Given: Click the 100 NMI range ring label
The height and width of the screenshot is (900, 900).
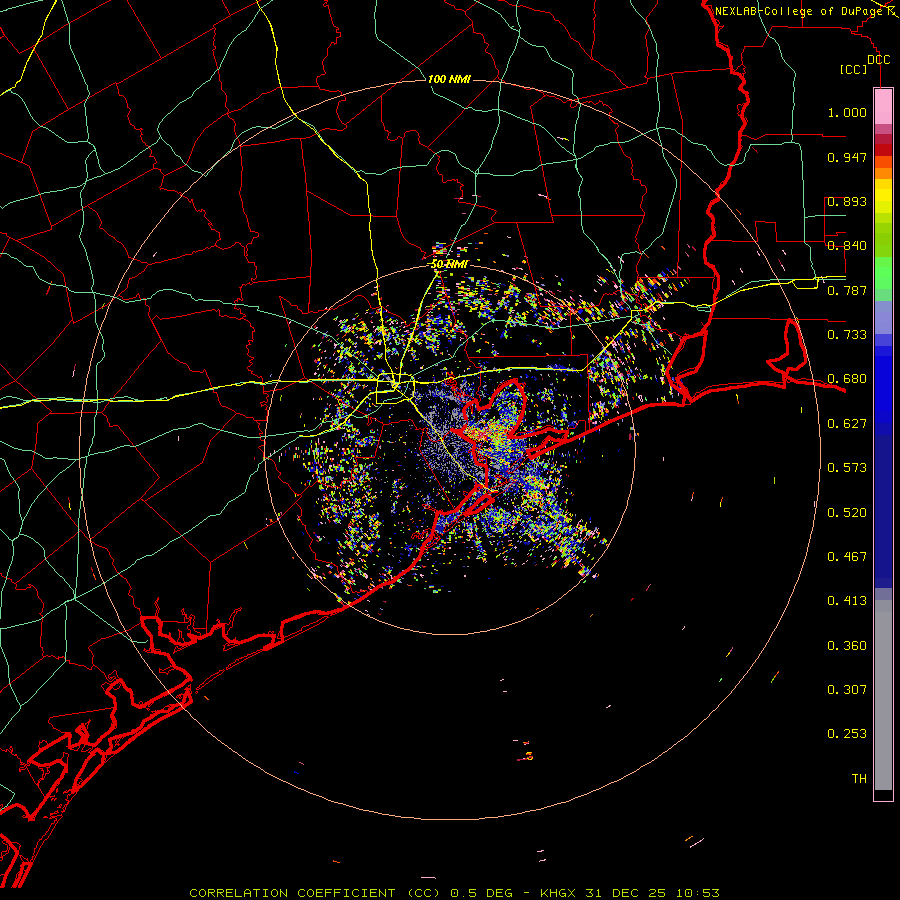Looking at the screenshot, I should pos(449,79).
